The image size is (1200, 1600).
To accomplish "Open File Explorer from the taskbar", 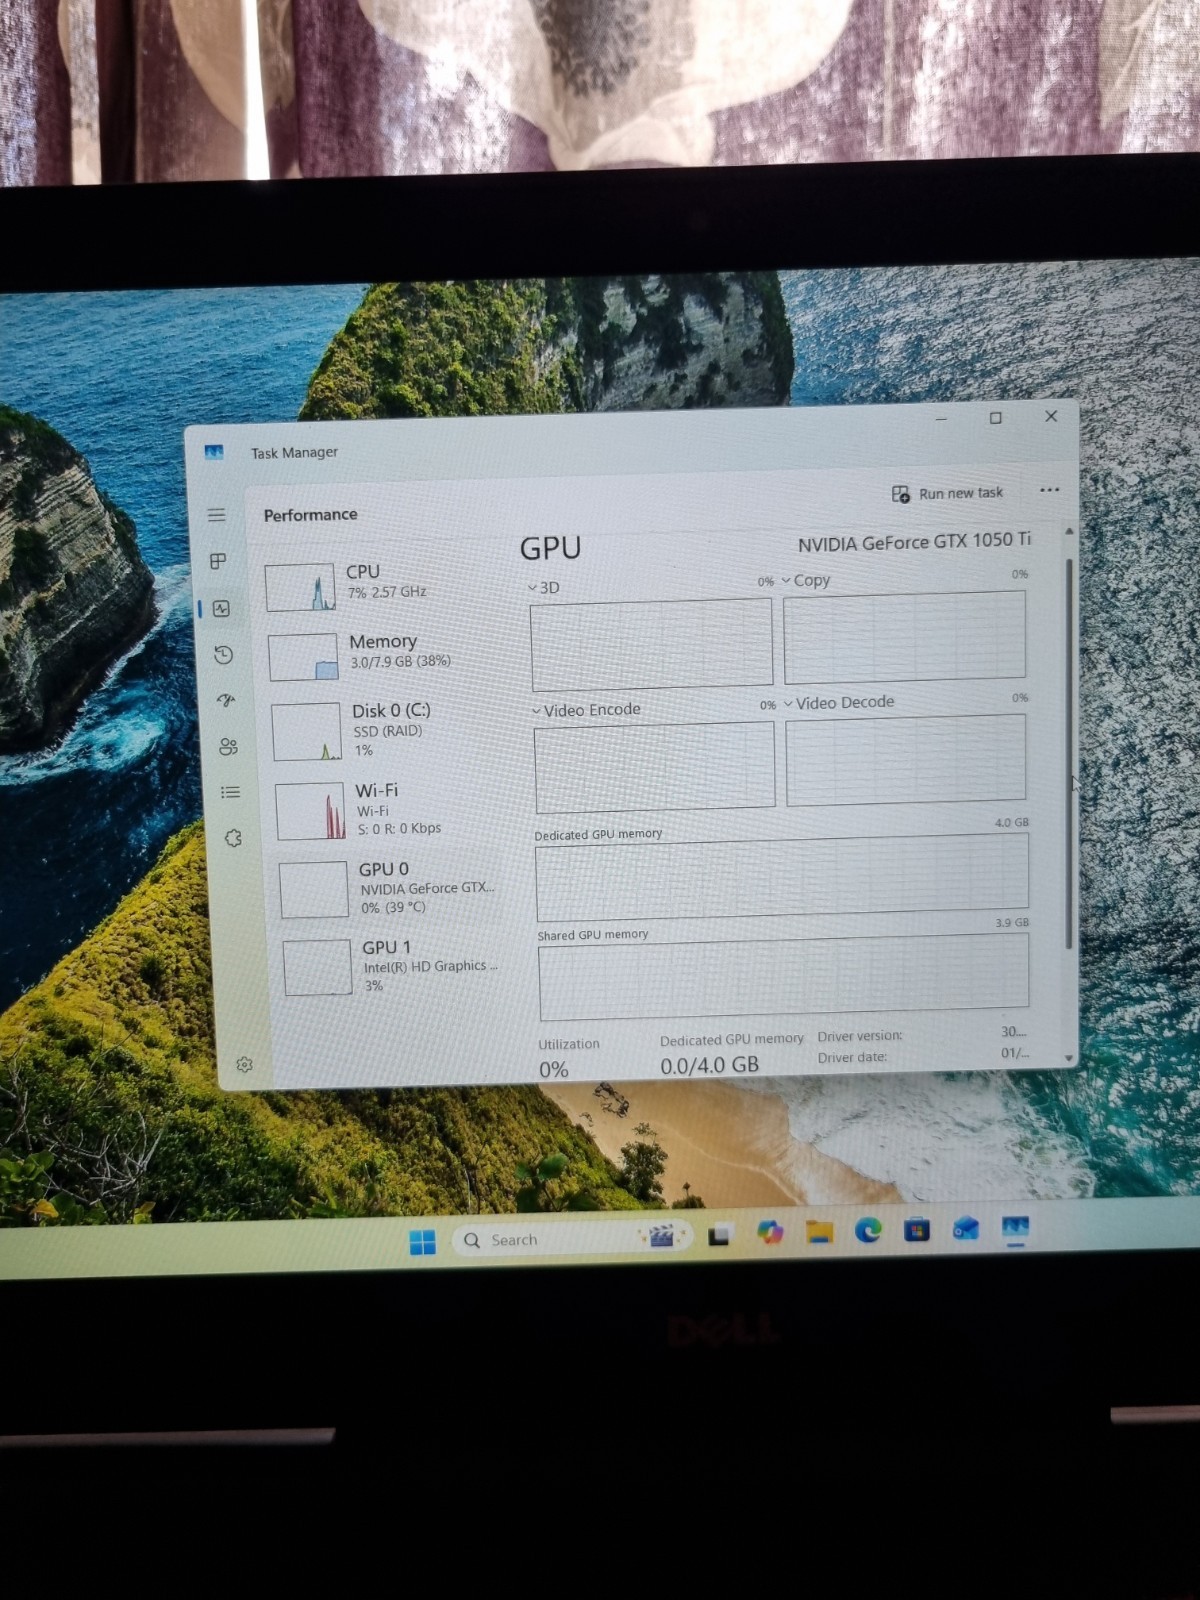I will (820, 1232).
